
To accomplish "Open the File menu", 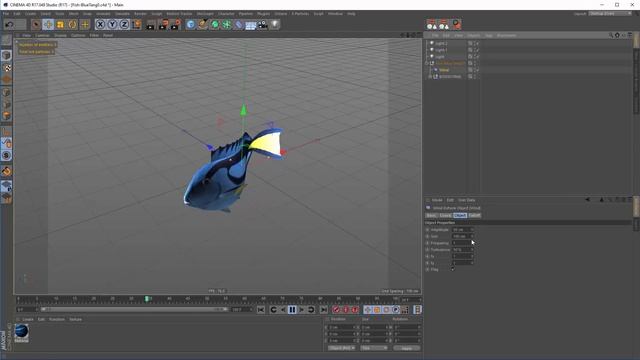I will (6, 13).
